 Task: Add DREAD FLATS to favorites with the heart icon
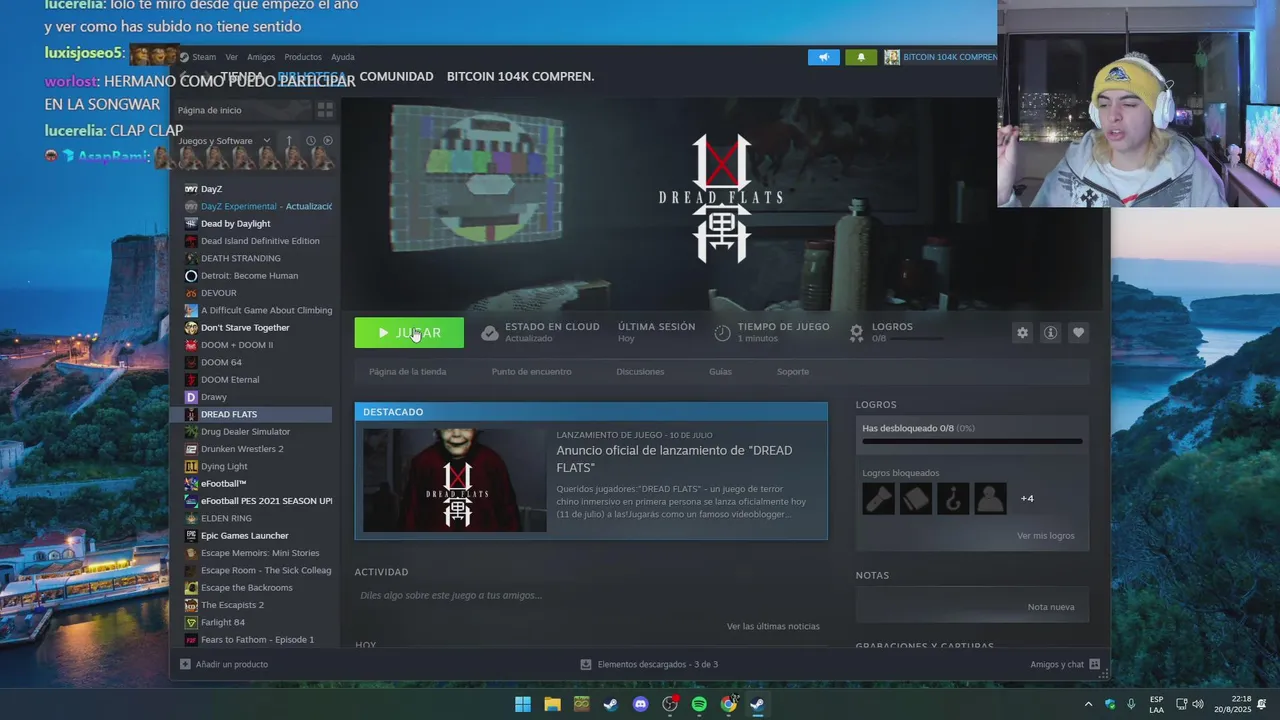1078,333
